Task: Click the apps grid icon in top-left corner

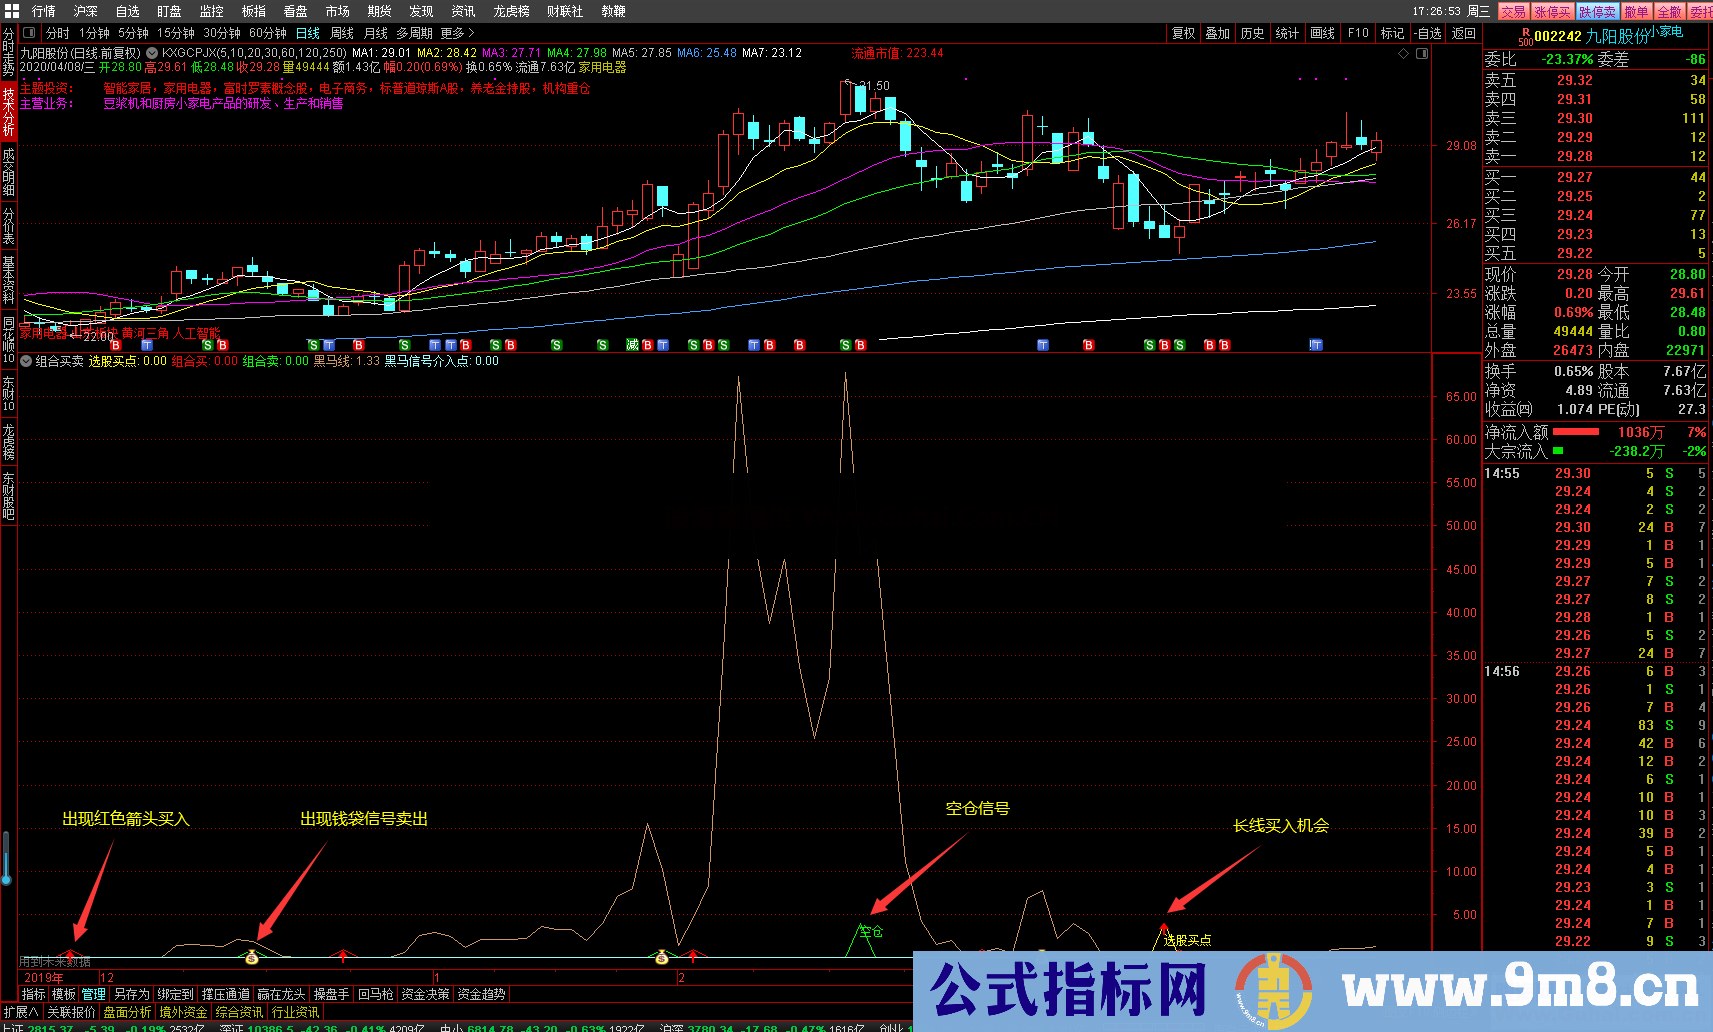Action: (x=11, y=11)
